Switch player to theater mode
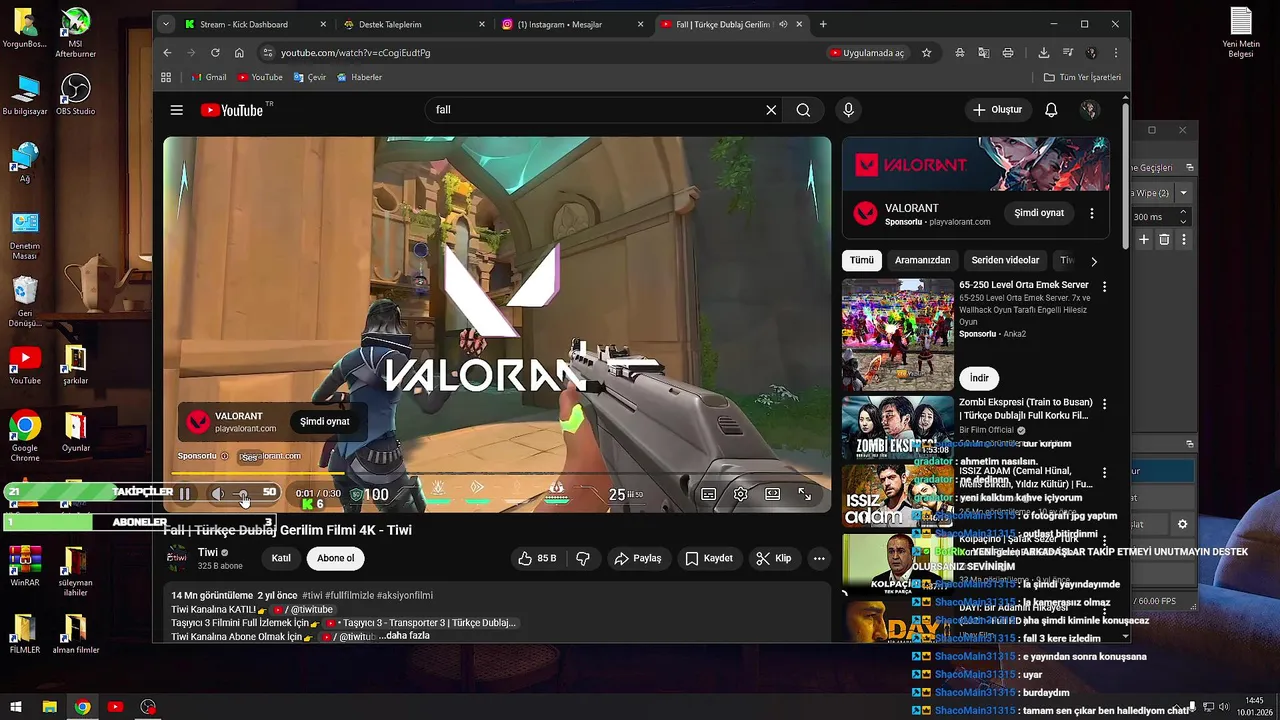This screenshot has width=1280, height=720. [772, 494]
